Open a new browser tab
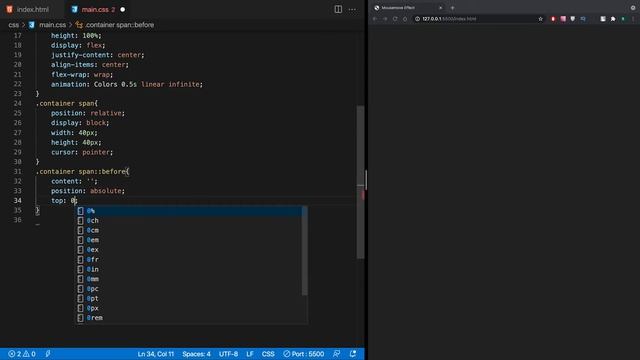Image resolution: width=640 pixels, height=360 pixels. pyautogui.click(x=452, y=8)
